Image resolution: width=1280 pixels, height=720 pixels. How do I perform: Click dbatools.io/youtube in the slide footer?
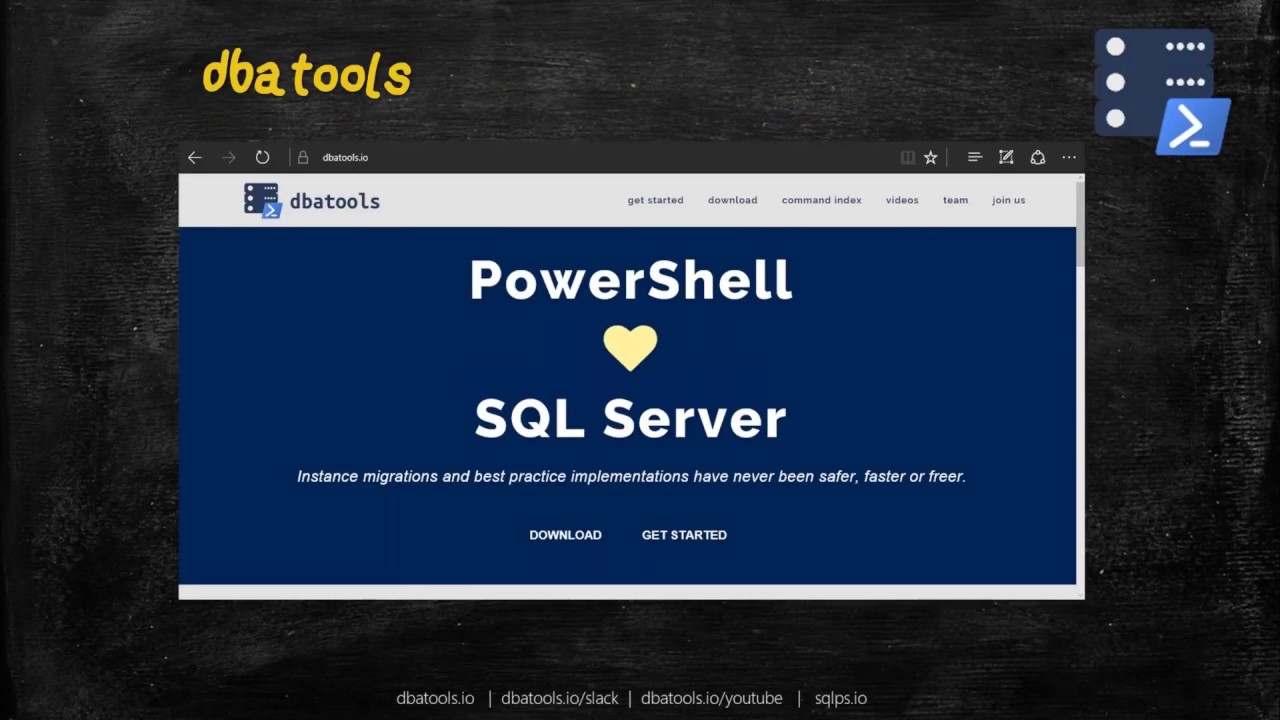712,698
